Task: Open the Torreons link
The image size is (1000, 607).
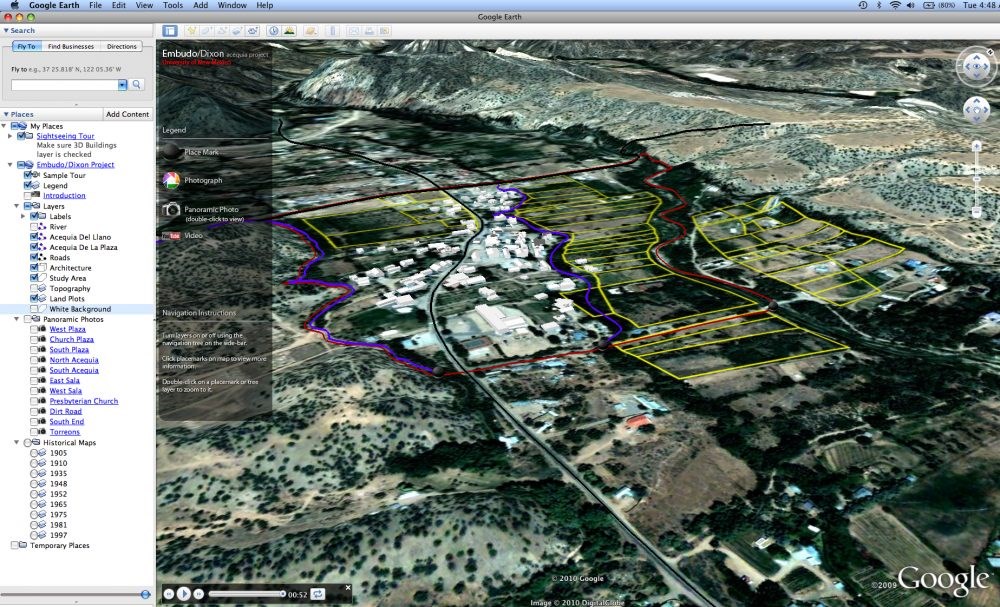Action: coord(64,432)
